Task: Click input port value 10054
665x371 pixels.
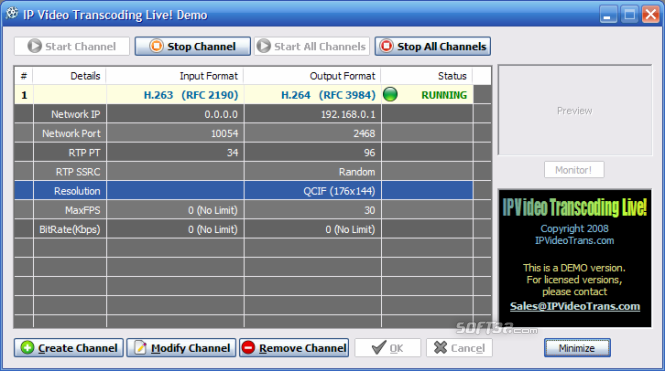Action: [x=224, y=134]
